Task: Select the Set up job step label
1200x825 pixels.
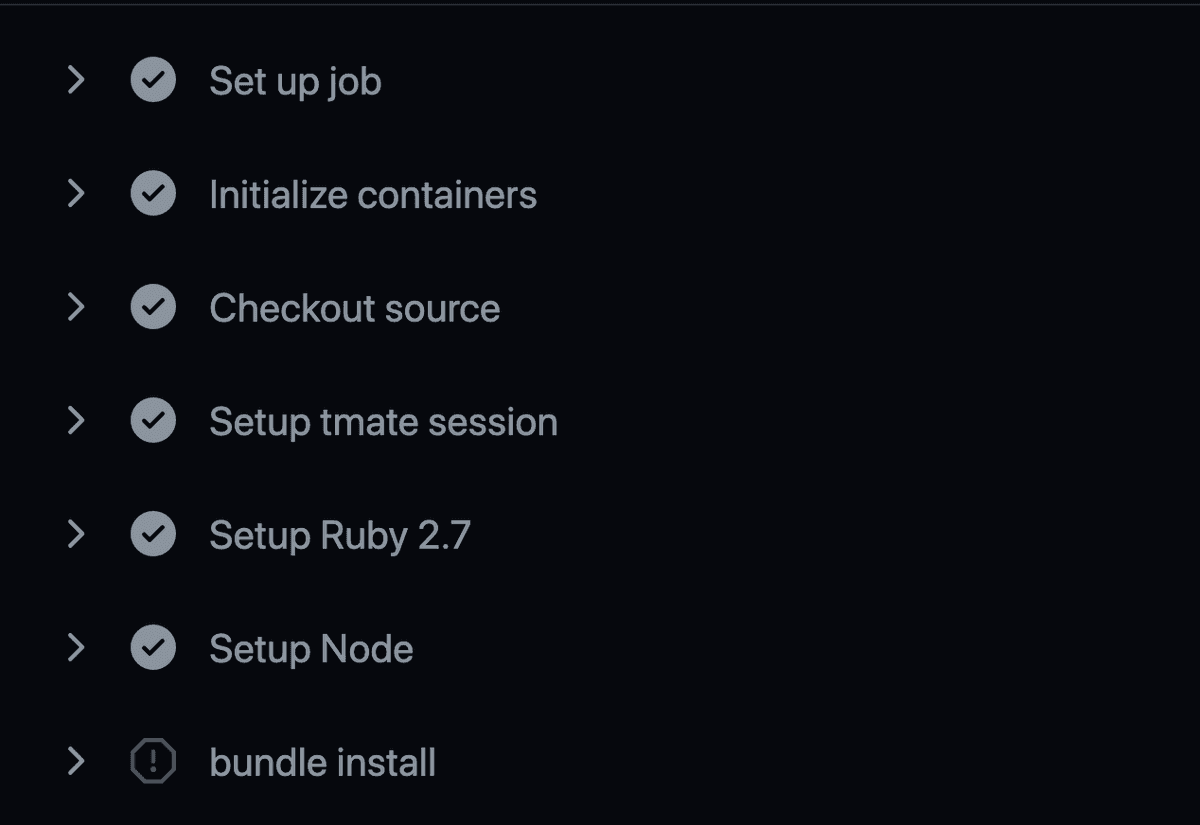Action: 295,80
